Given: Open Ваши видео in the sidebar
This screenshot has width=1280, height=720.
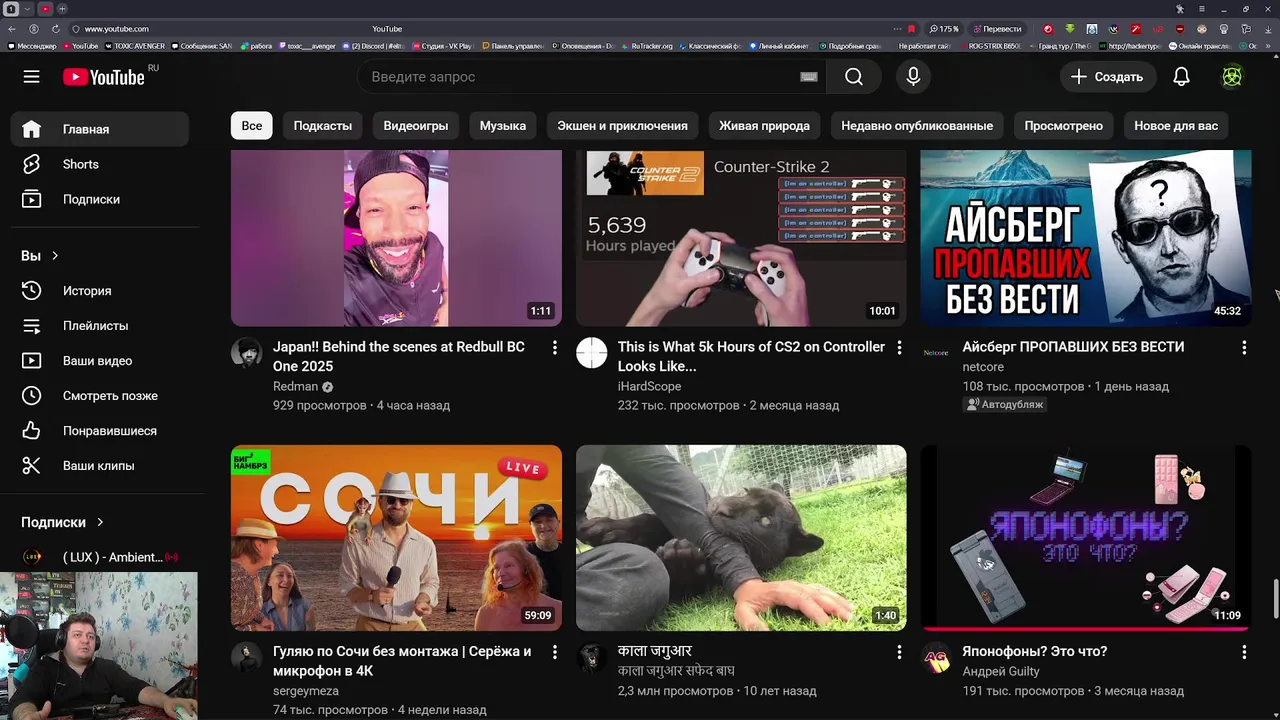Looking at the screenshot, I should 100,361.
